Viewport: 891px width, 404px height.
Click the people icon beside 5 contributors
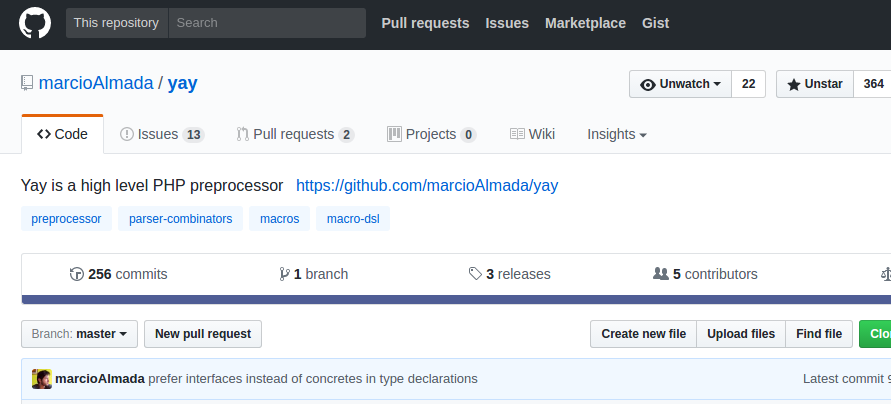661,274
